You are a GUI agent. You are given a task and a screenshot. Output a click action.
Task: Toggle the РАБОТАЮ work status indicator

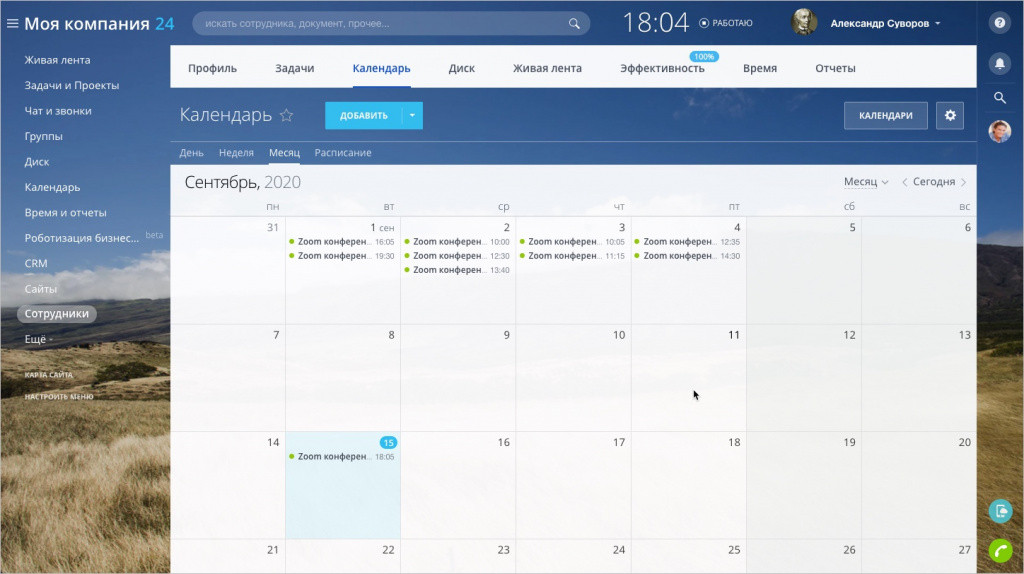(x=726, y=23)
